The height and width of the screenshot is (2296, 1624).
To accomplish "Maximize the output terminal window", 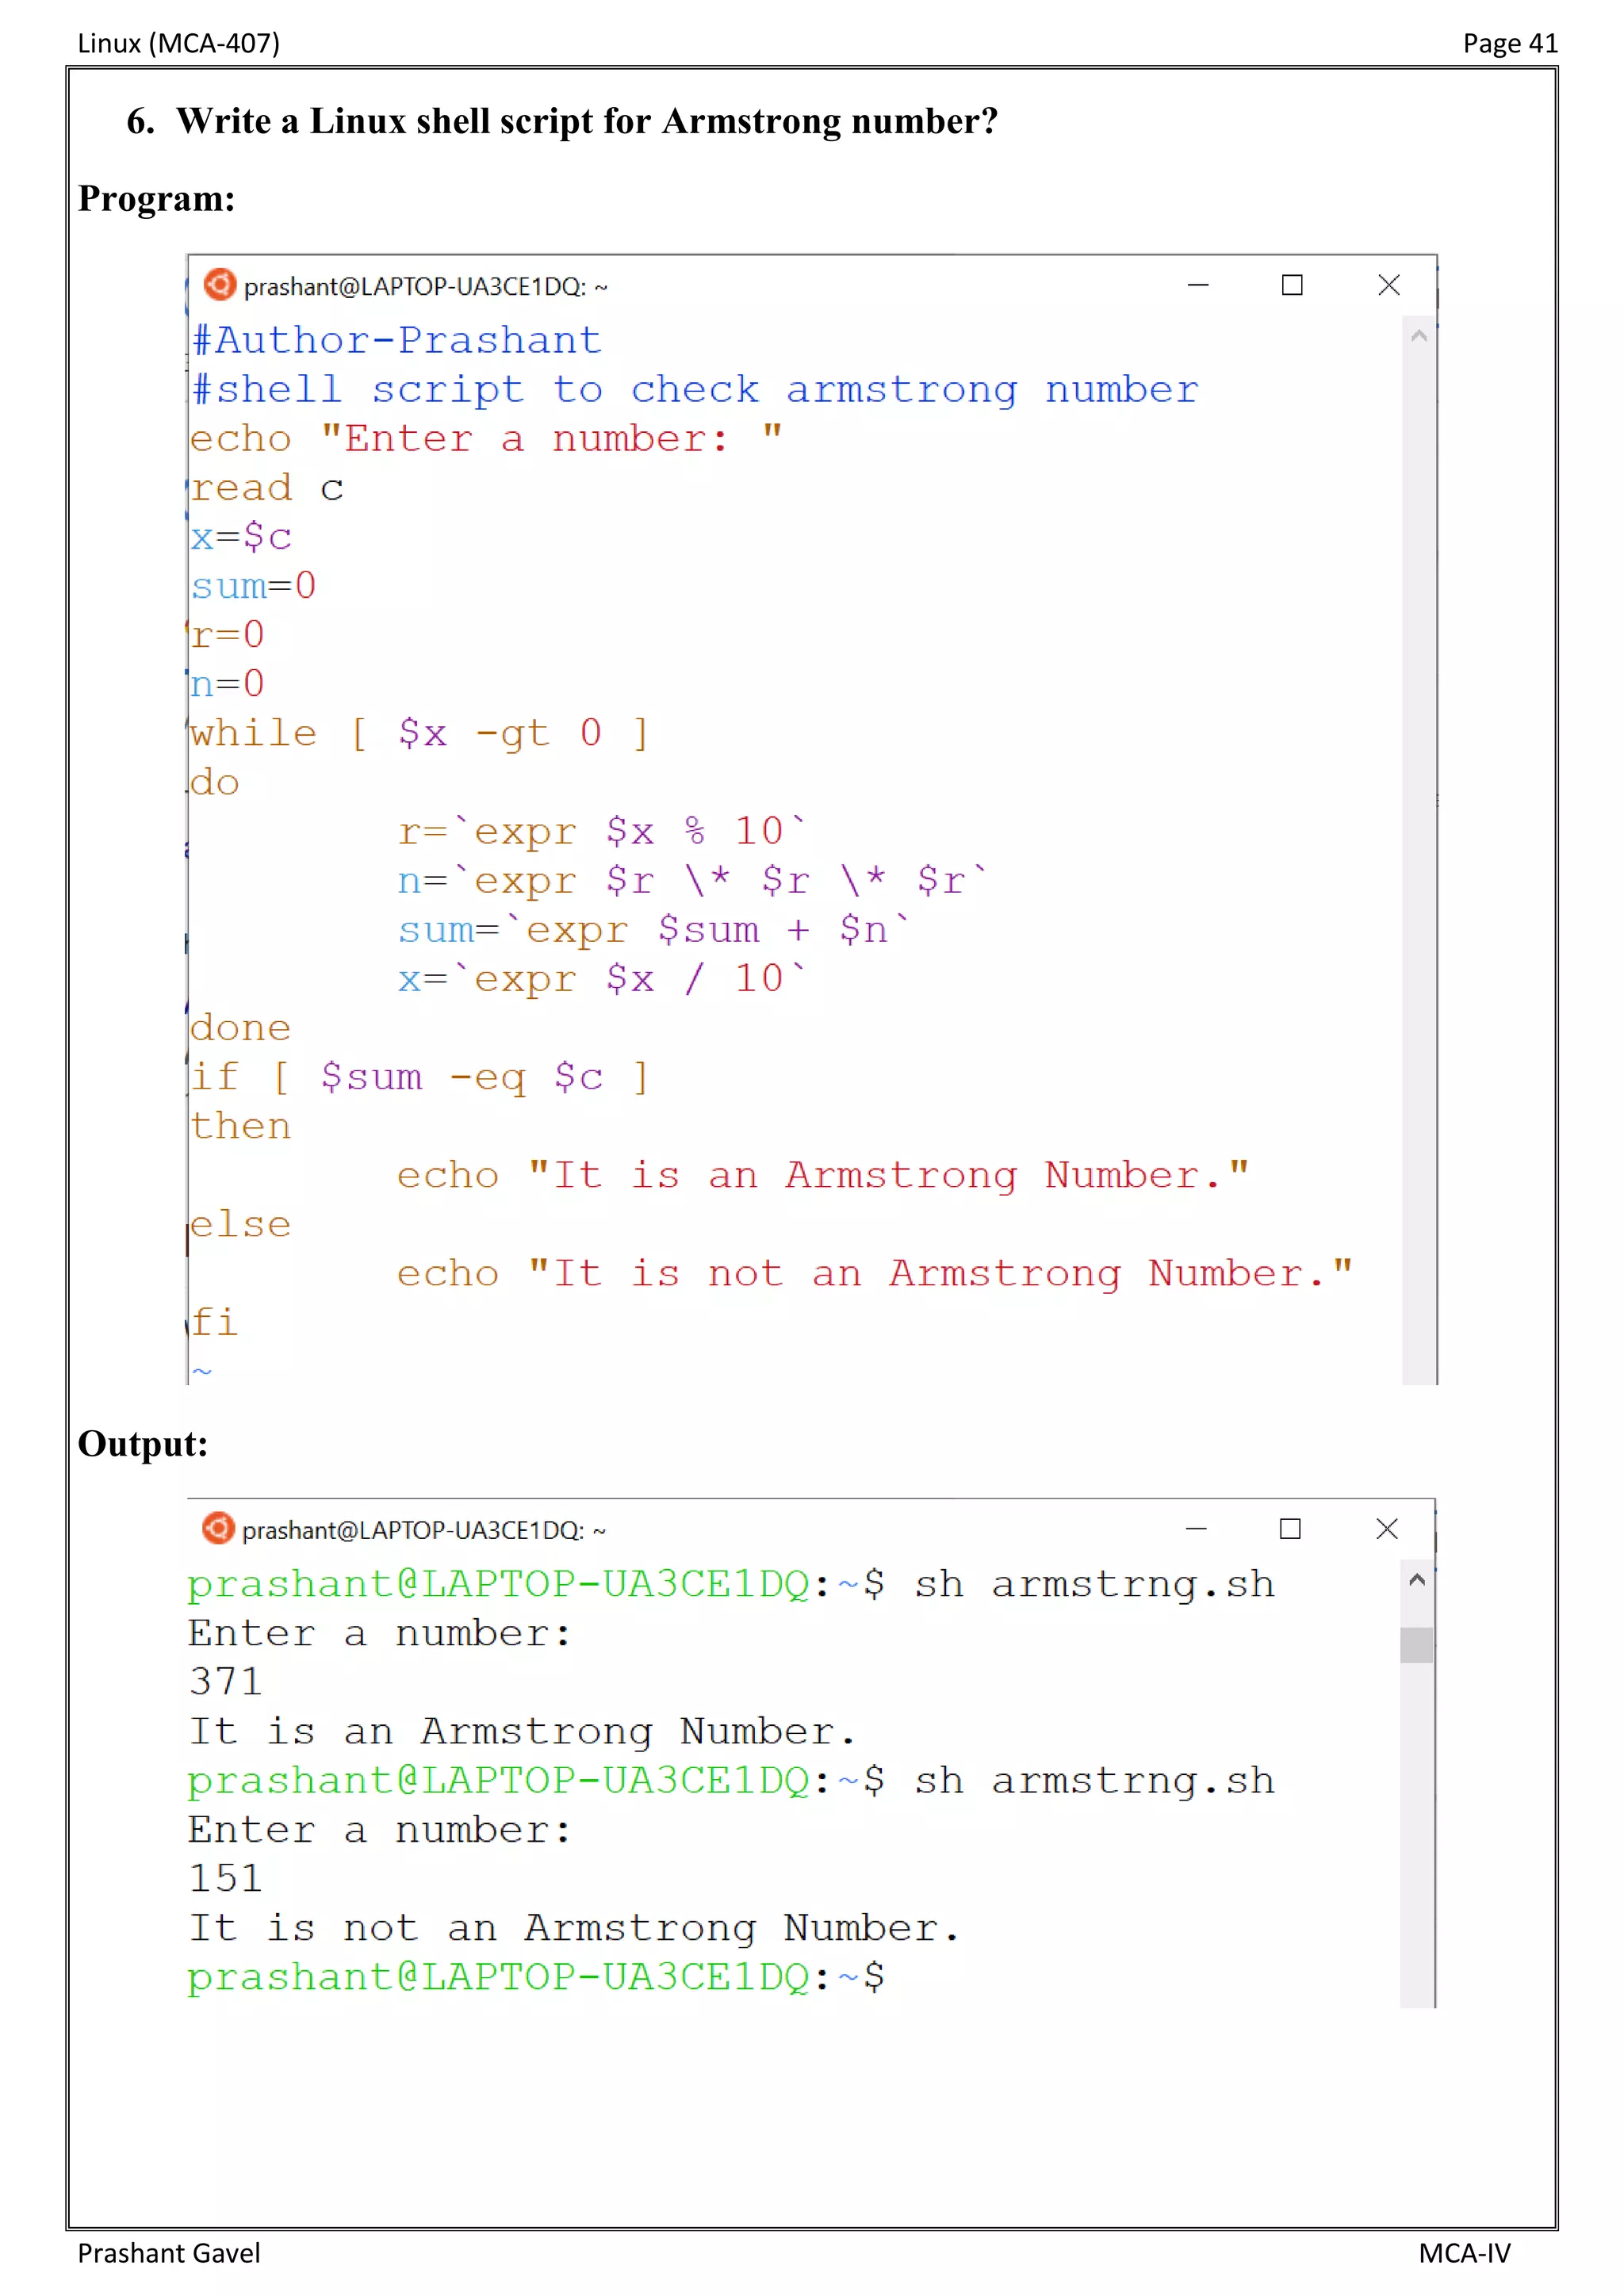I will coord(1290,1528).
